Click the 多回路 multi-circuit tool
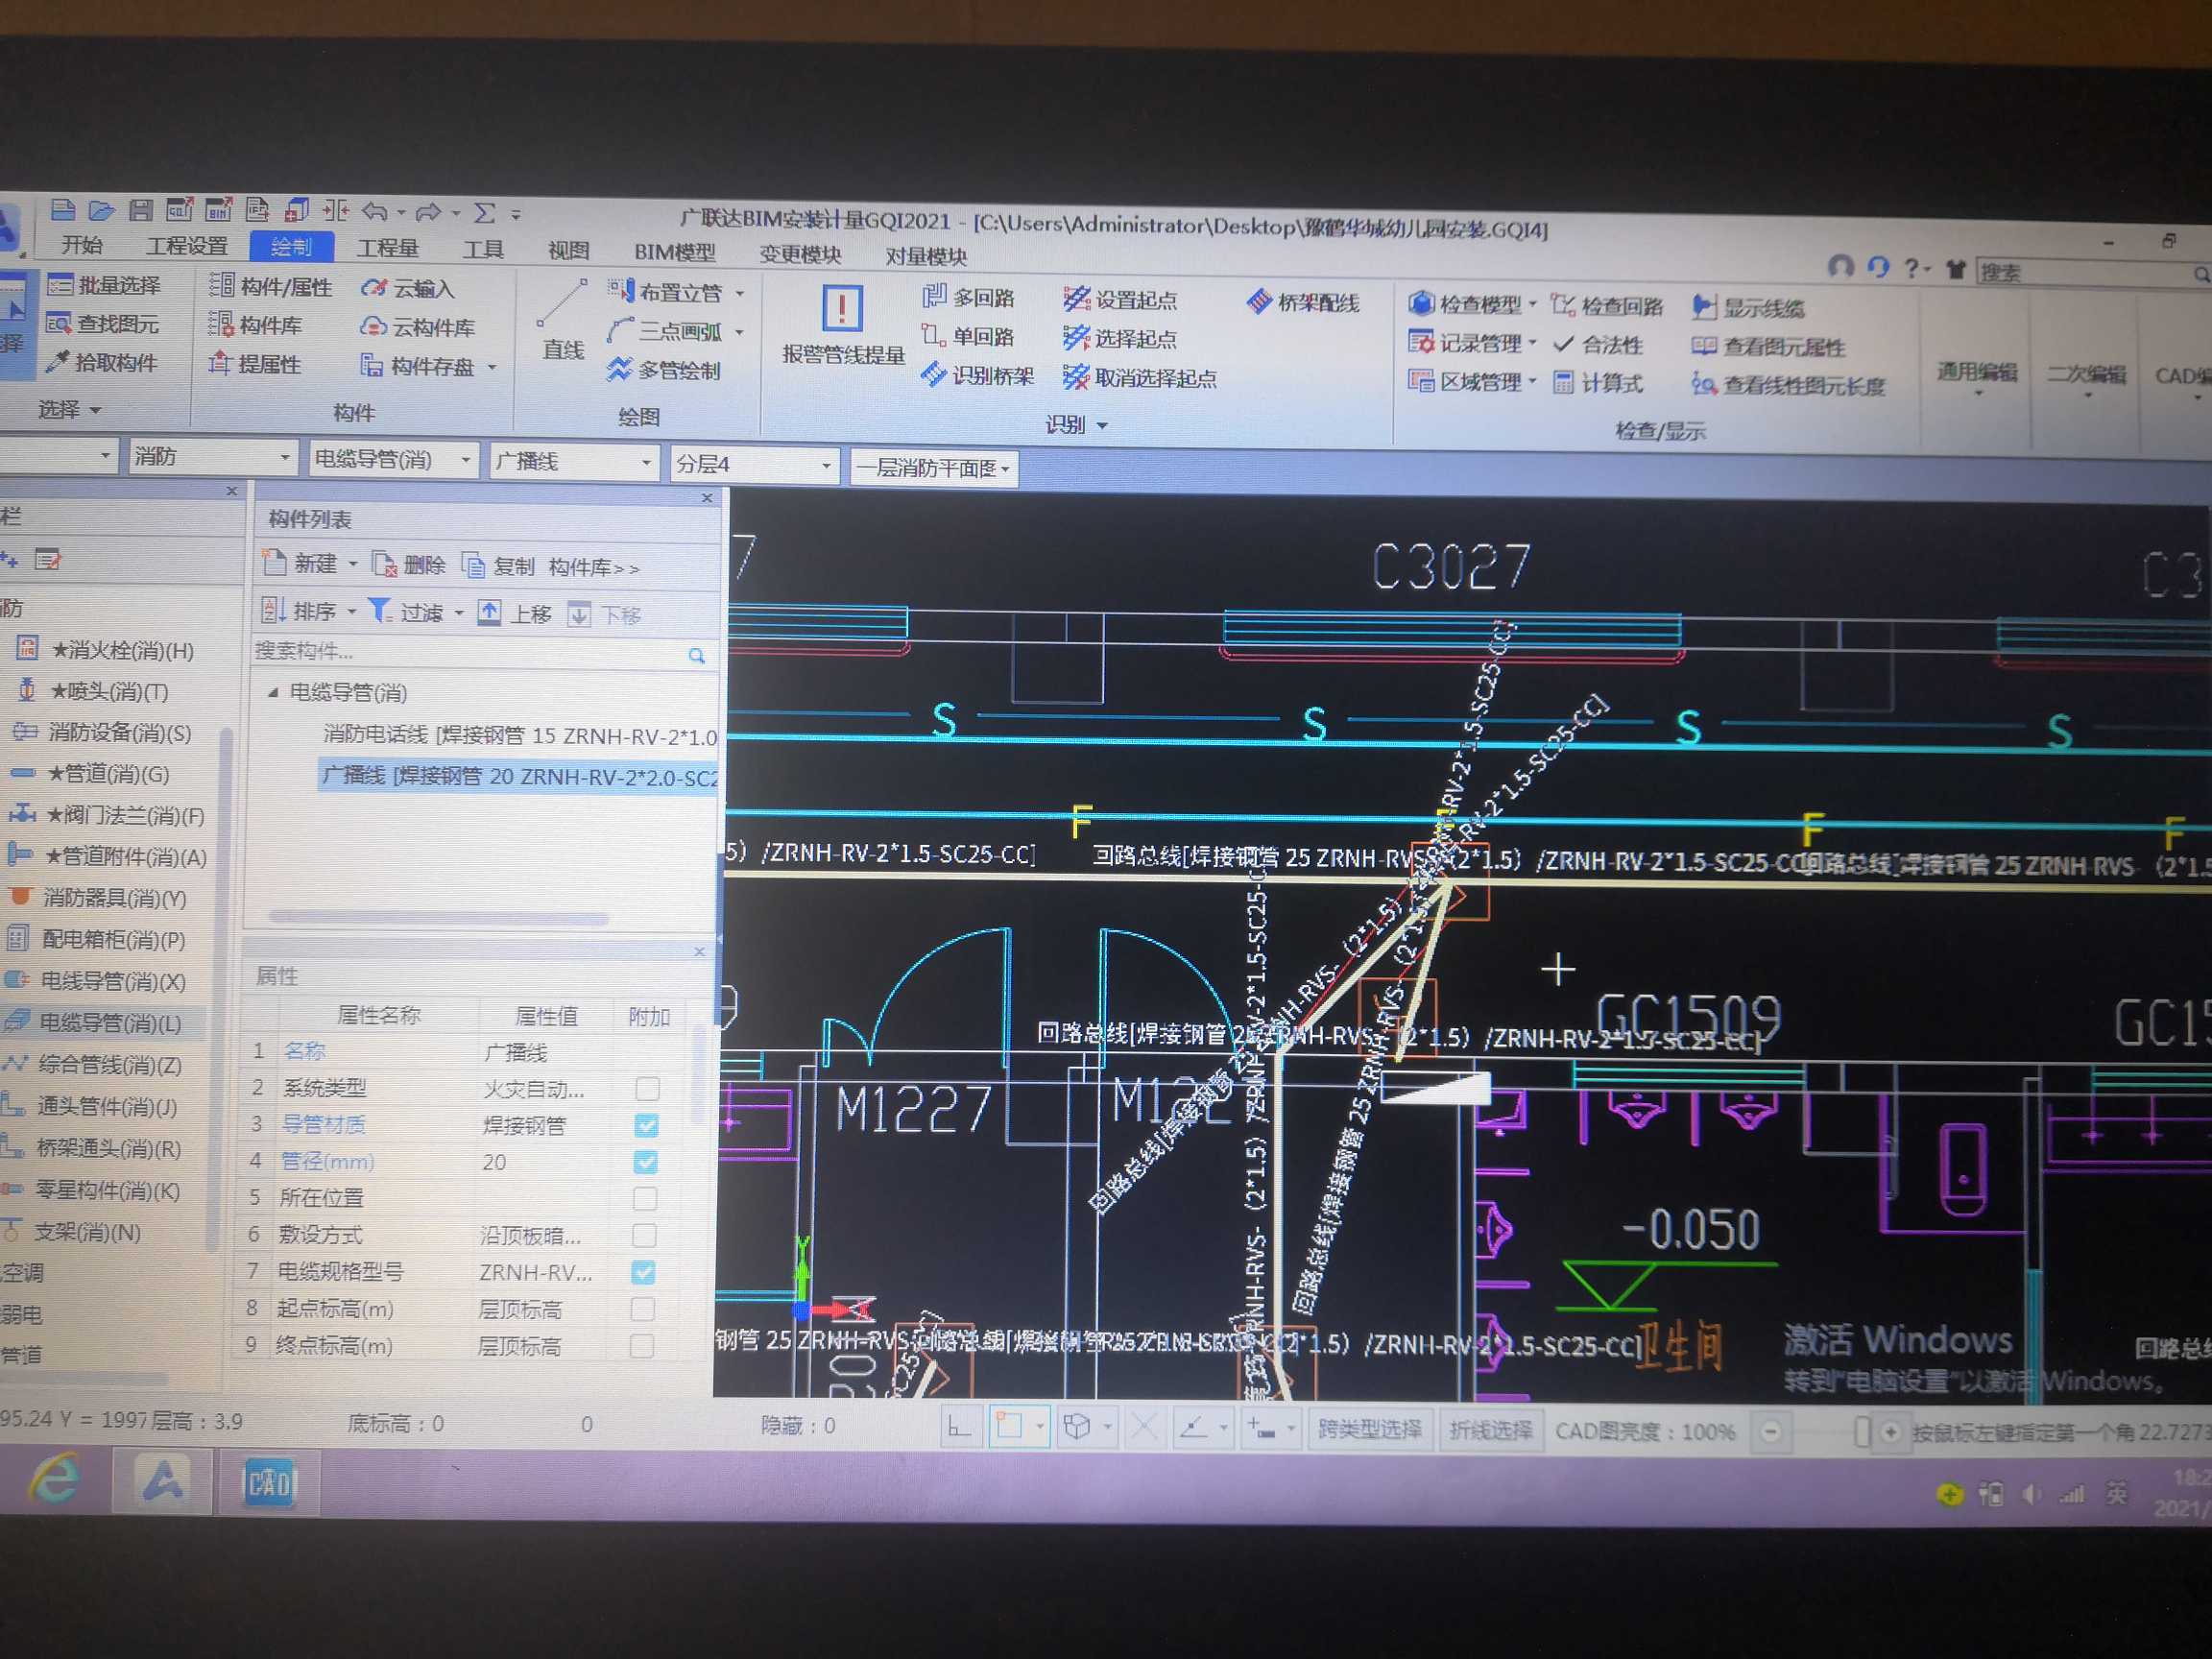 [x=968, y=297]
